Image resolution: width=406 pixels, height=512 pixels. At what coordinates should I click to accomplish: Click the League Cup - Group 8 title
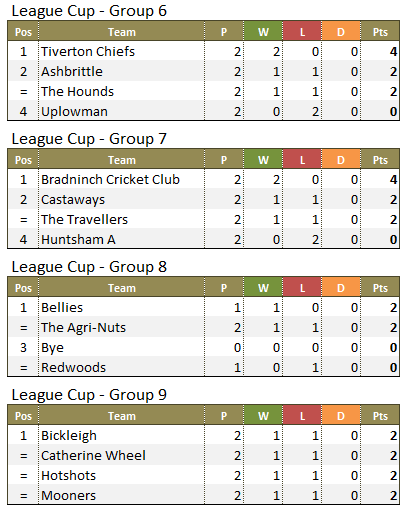click(x=89, y=267)
